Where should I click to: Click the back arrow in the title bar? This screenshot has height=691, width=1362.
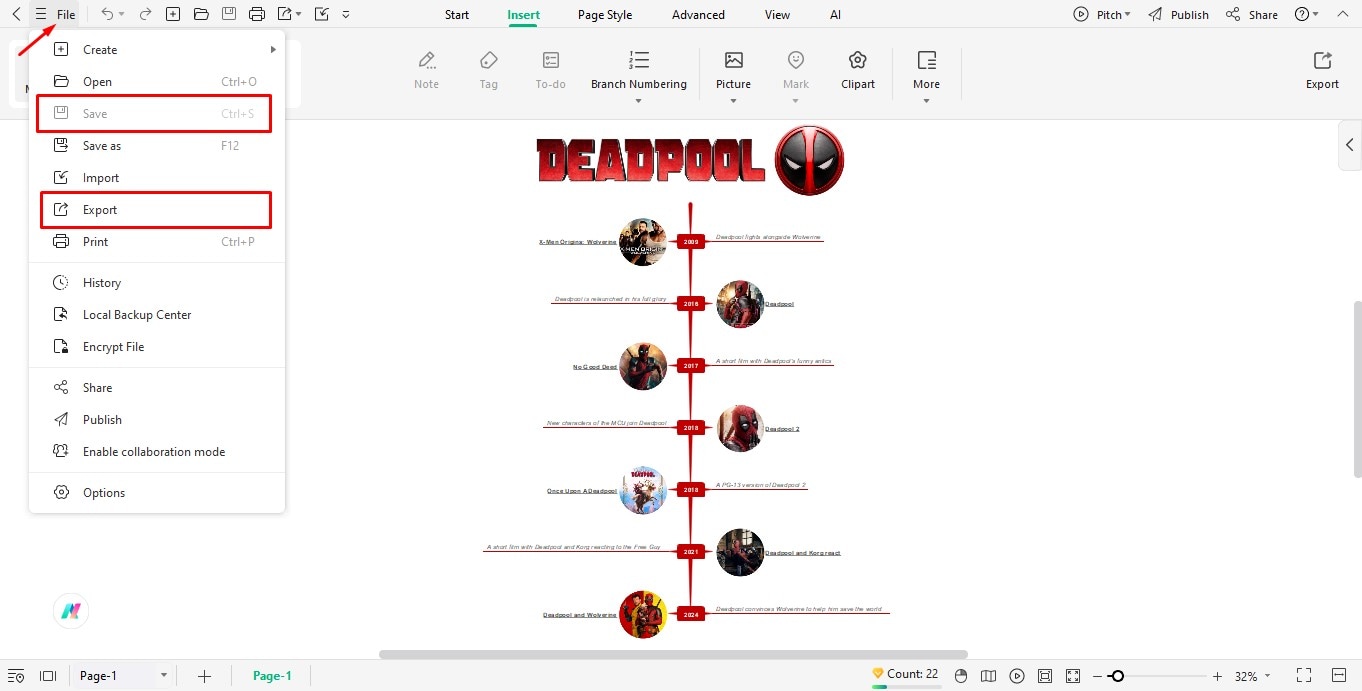[x=16, y=14]
